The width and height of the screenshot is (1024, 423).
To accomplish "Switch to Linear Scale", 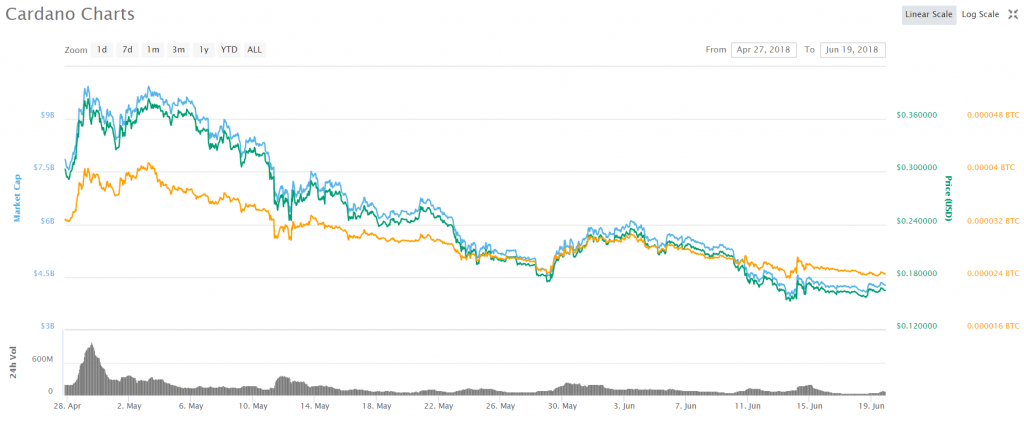I will pos(929,14).
